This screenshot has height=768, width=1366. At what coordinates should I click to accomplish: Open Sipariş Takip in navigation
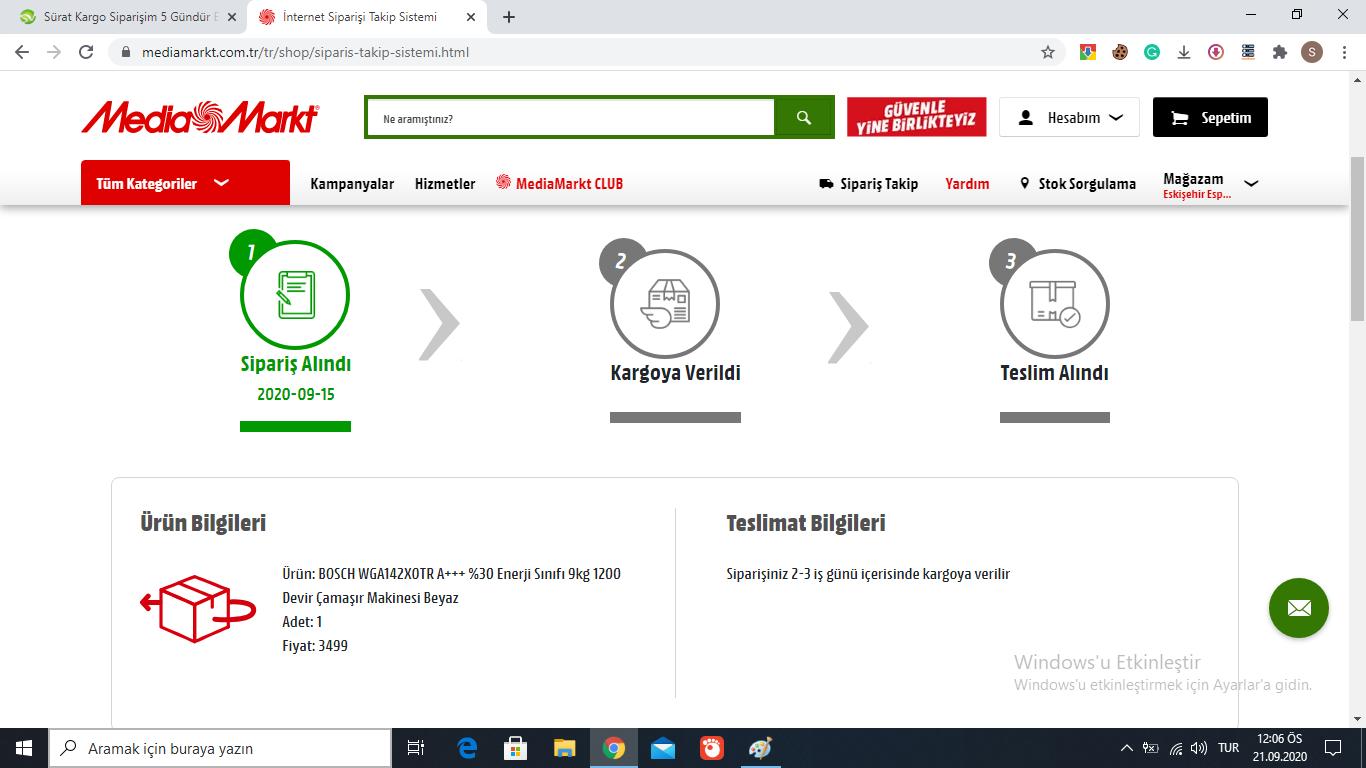pyautogui.click(x=868, y=184)
